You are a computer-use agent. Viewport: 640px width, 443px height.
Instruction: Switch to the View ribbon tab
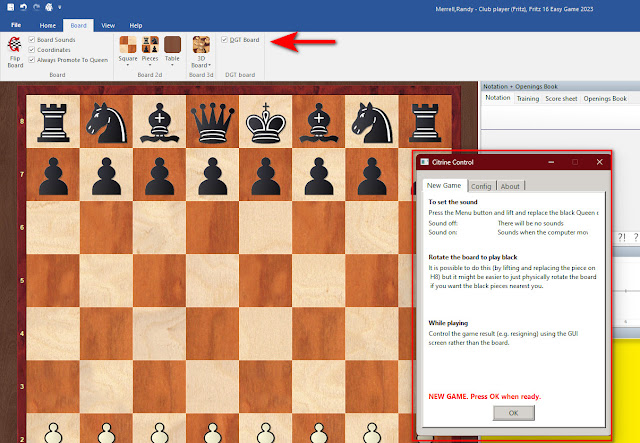[x=108, y=25]
